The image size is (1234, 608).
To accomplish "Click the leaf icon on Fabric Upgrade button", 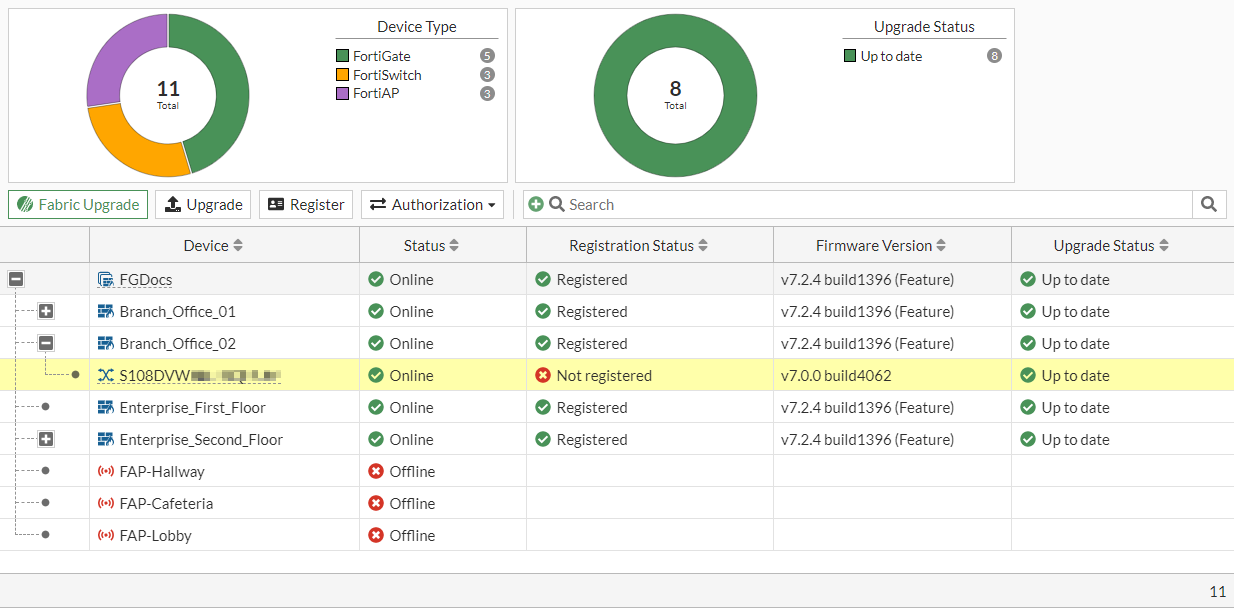I will click(24, 204).
